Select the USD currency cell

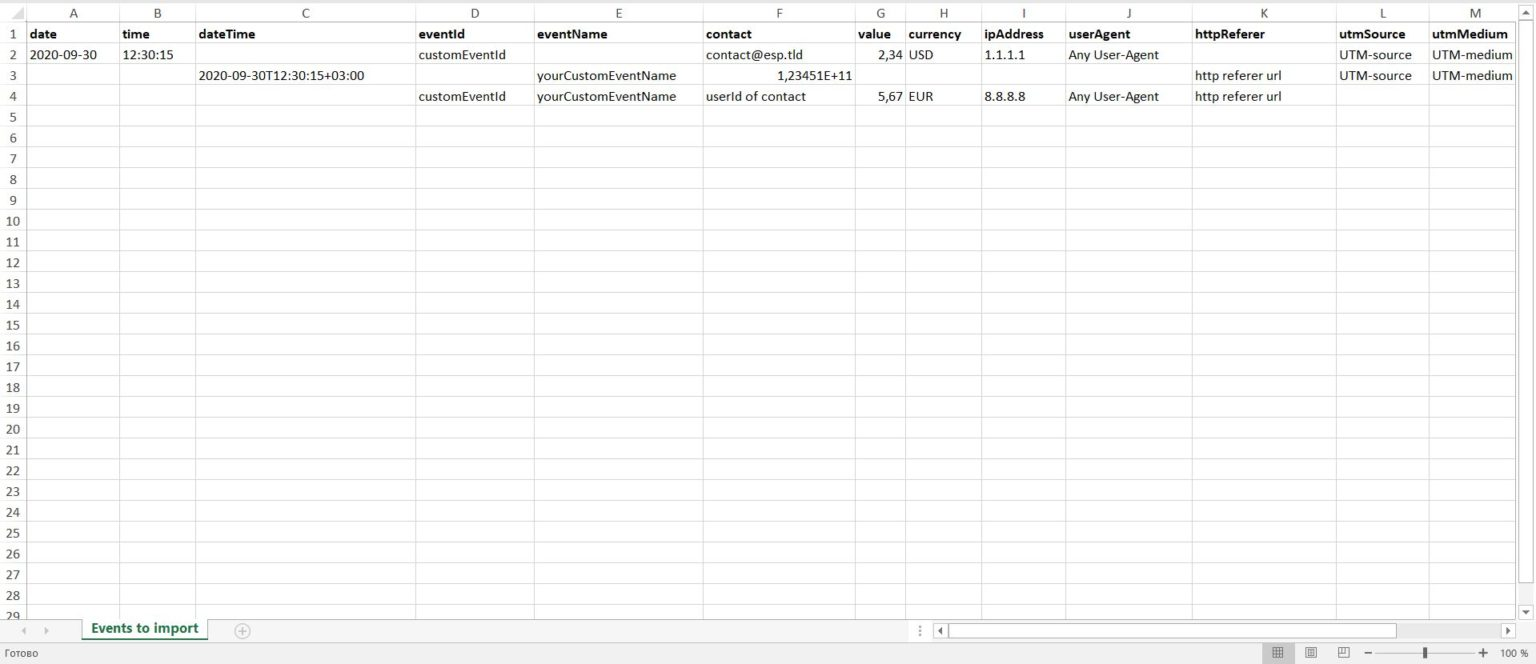pyautogui.click(x=943, y=55)
